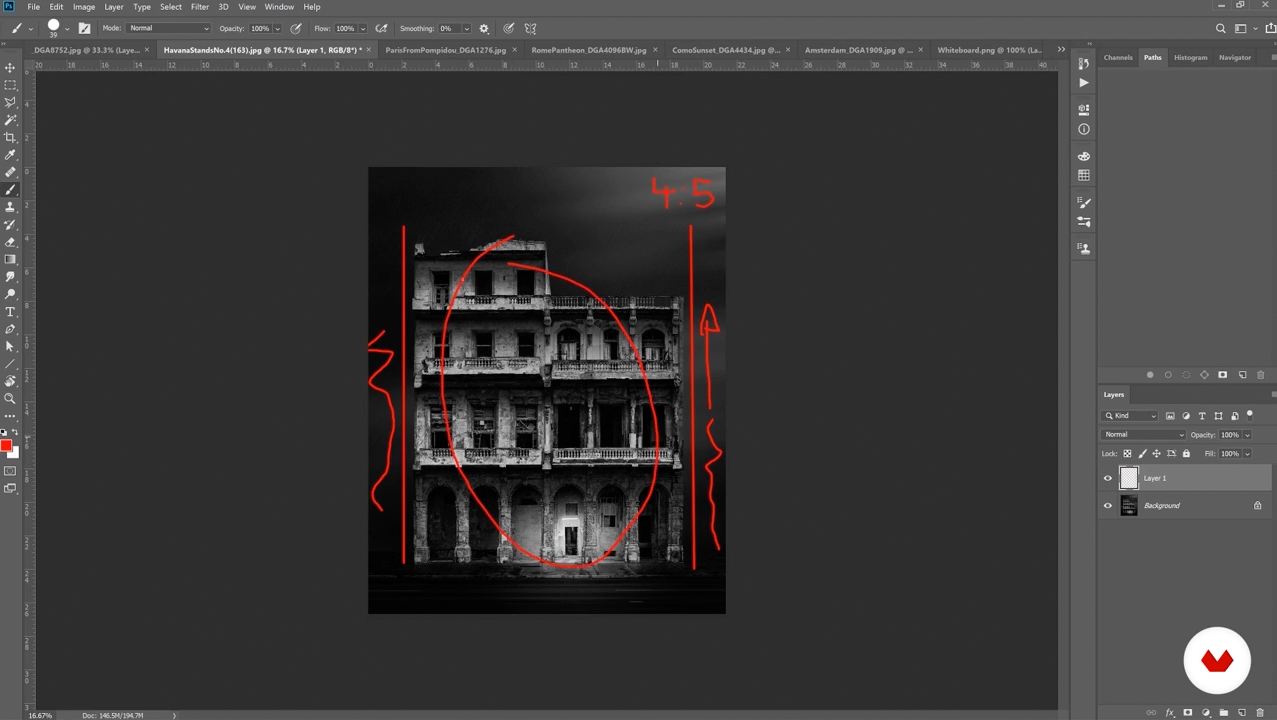Select the Eyedropper tool
Screen dimensions: 1277x720
click(x=10, y=155)
